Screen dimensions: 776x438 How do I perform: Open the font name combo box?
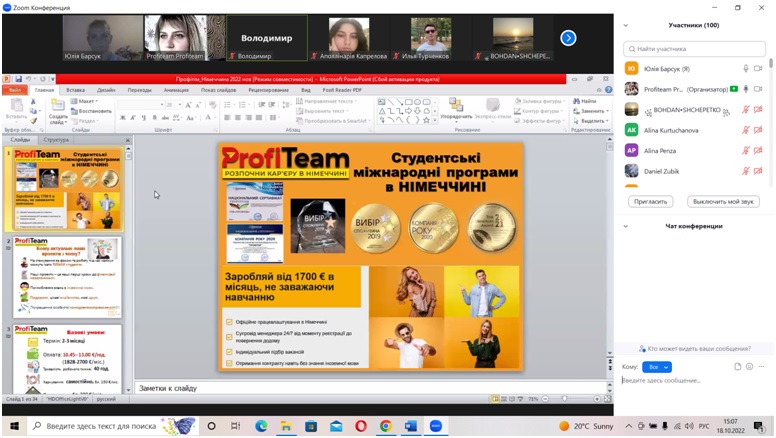coord(141,105)
